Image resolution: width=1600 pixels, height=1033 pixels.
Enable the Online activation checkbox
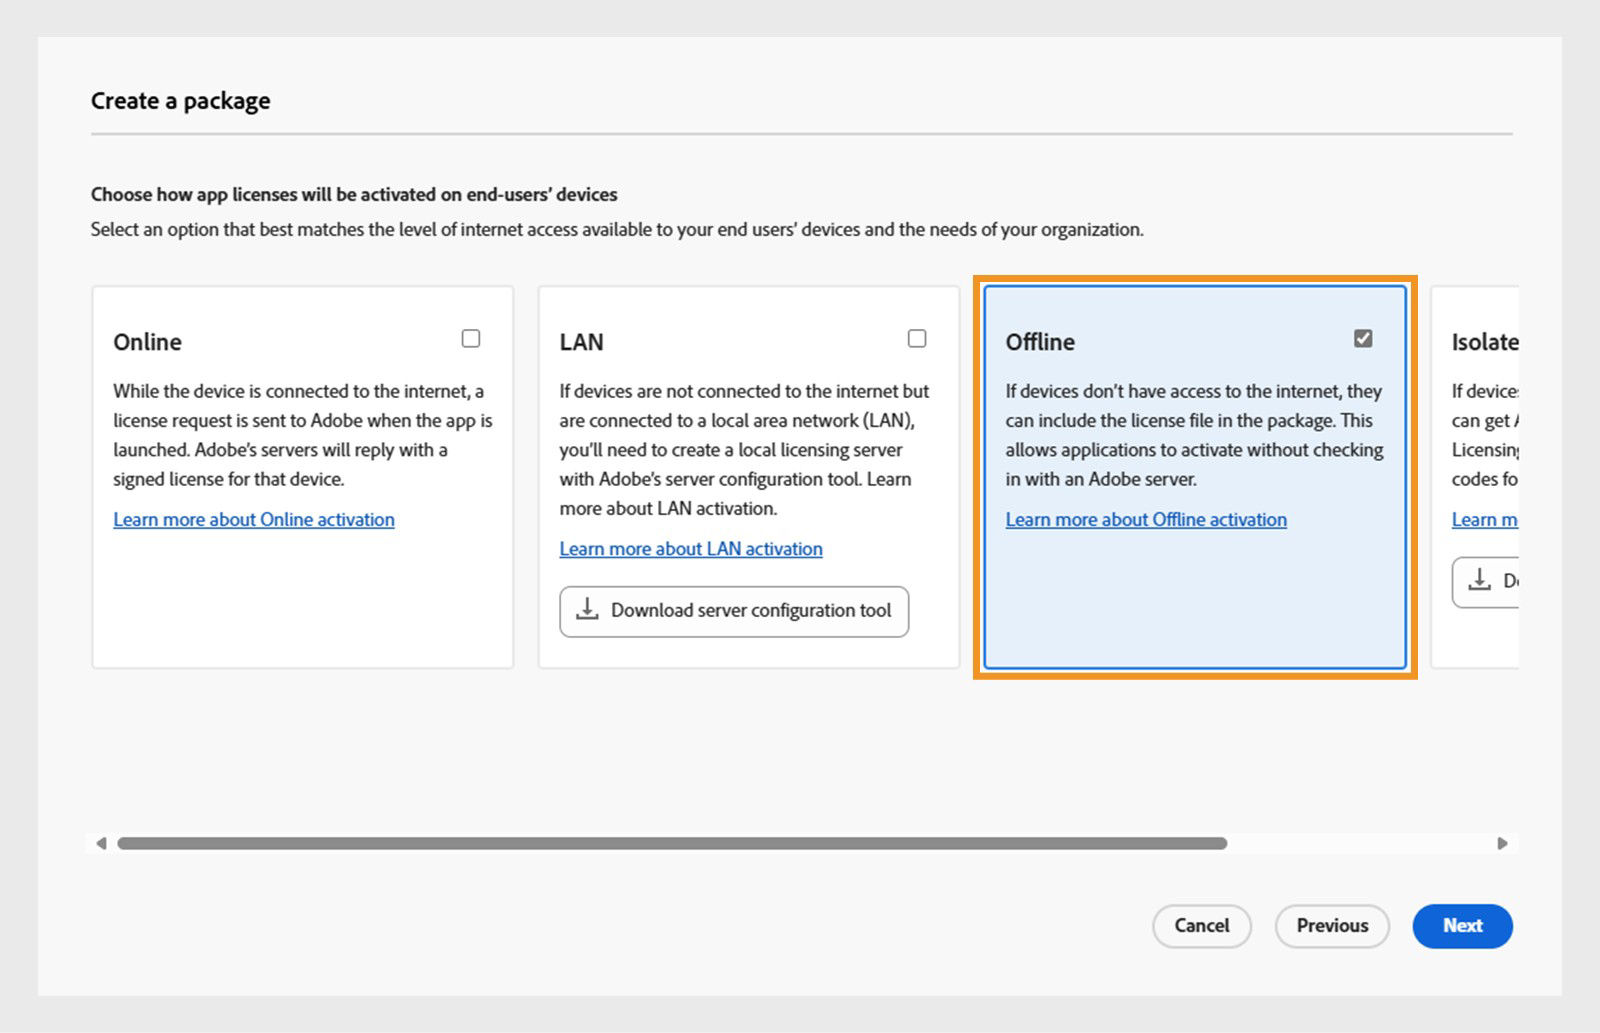pos(470,339)
